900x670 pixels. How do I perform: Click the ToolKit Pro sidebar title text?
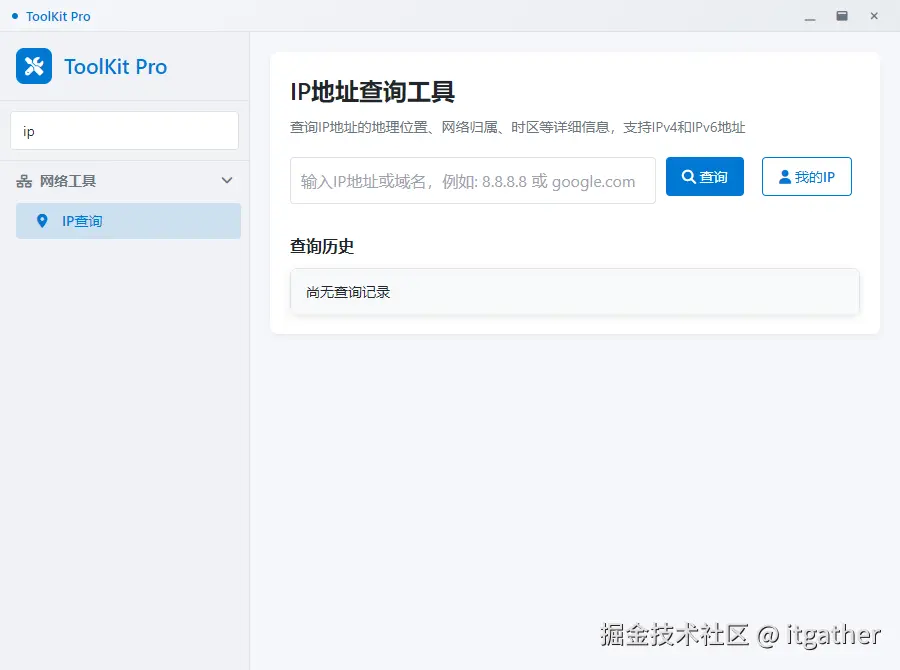point(115,67)
